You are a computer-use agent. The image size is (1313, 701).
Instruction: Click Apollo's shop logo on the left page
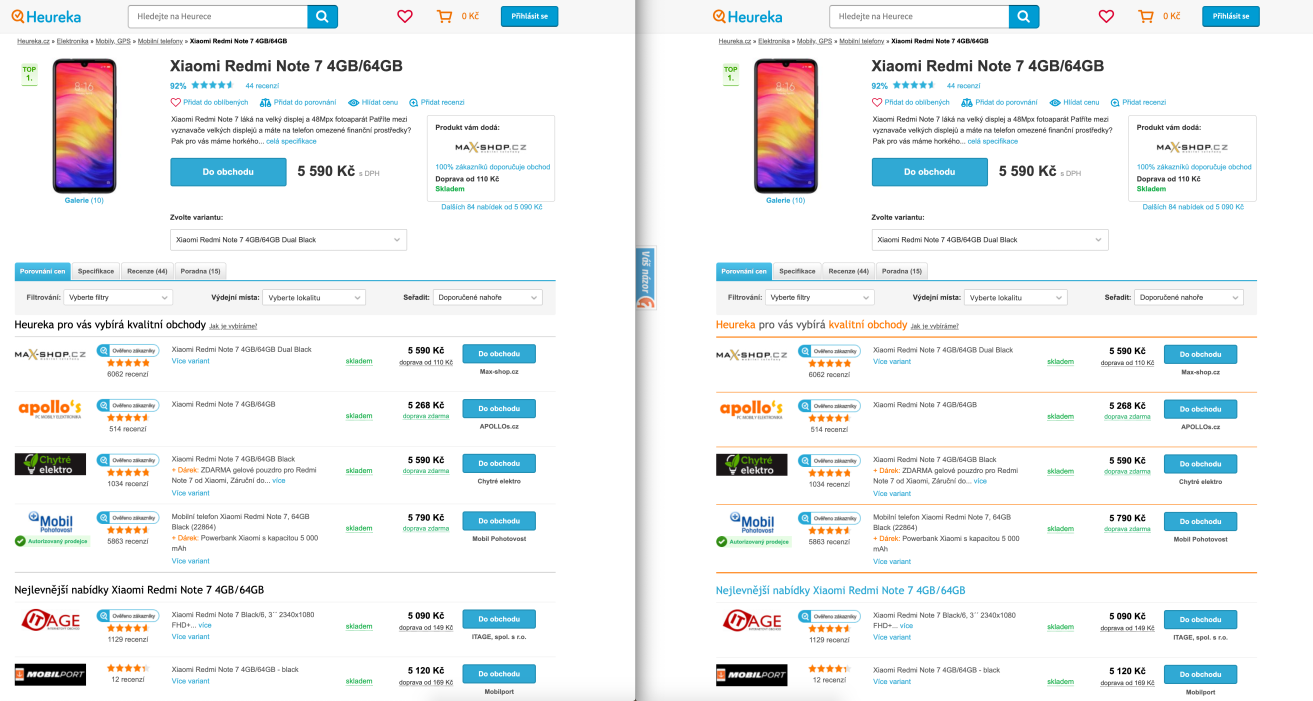(50, 408)
